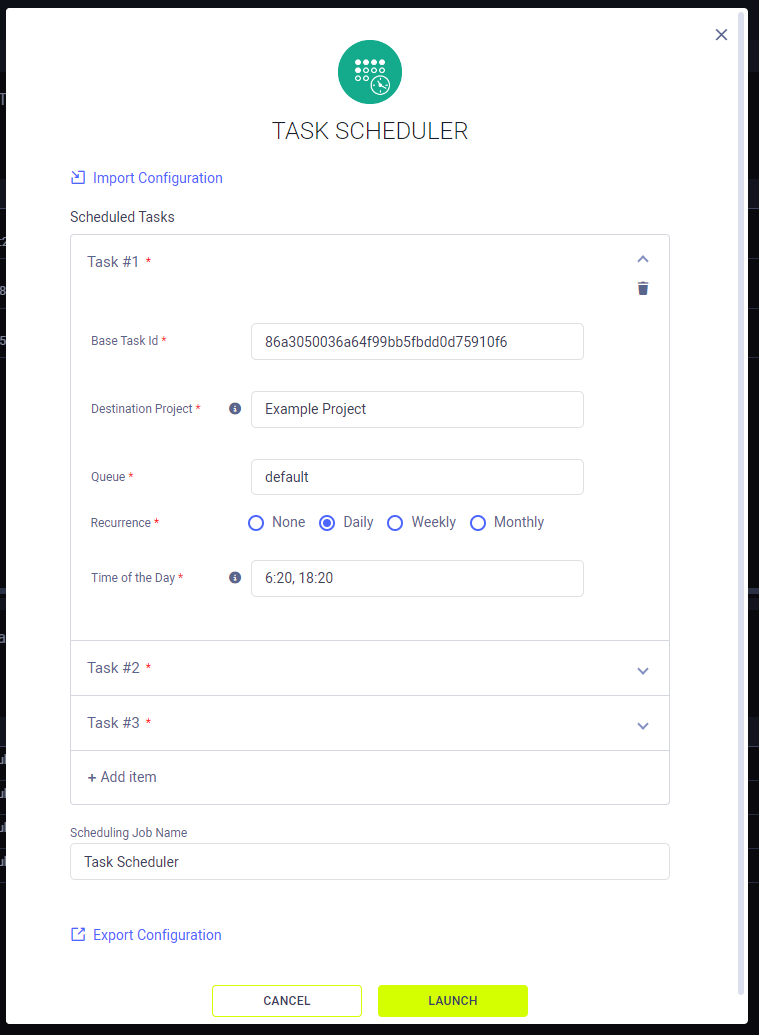Viewport: 759px width, 1035px height.
Task: Select the Weekly recurrence option
Action: tap(396, 523)
